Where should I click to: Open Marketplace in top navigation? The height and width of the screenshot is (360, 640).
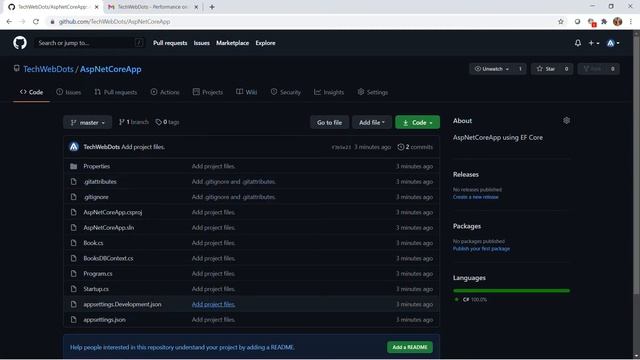pyautogui.click(x=233, y=43)
